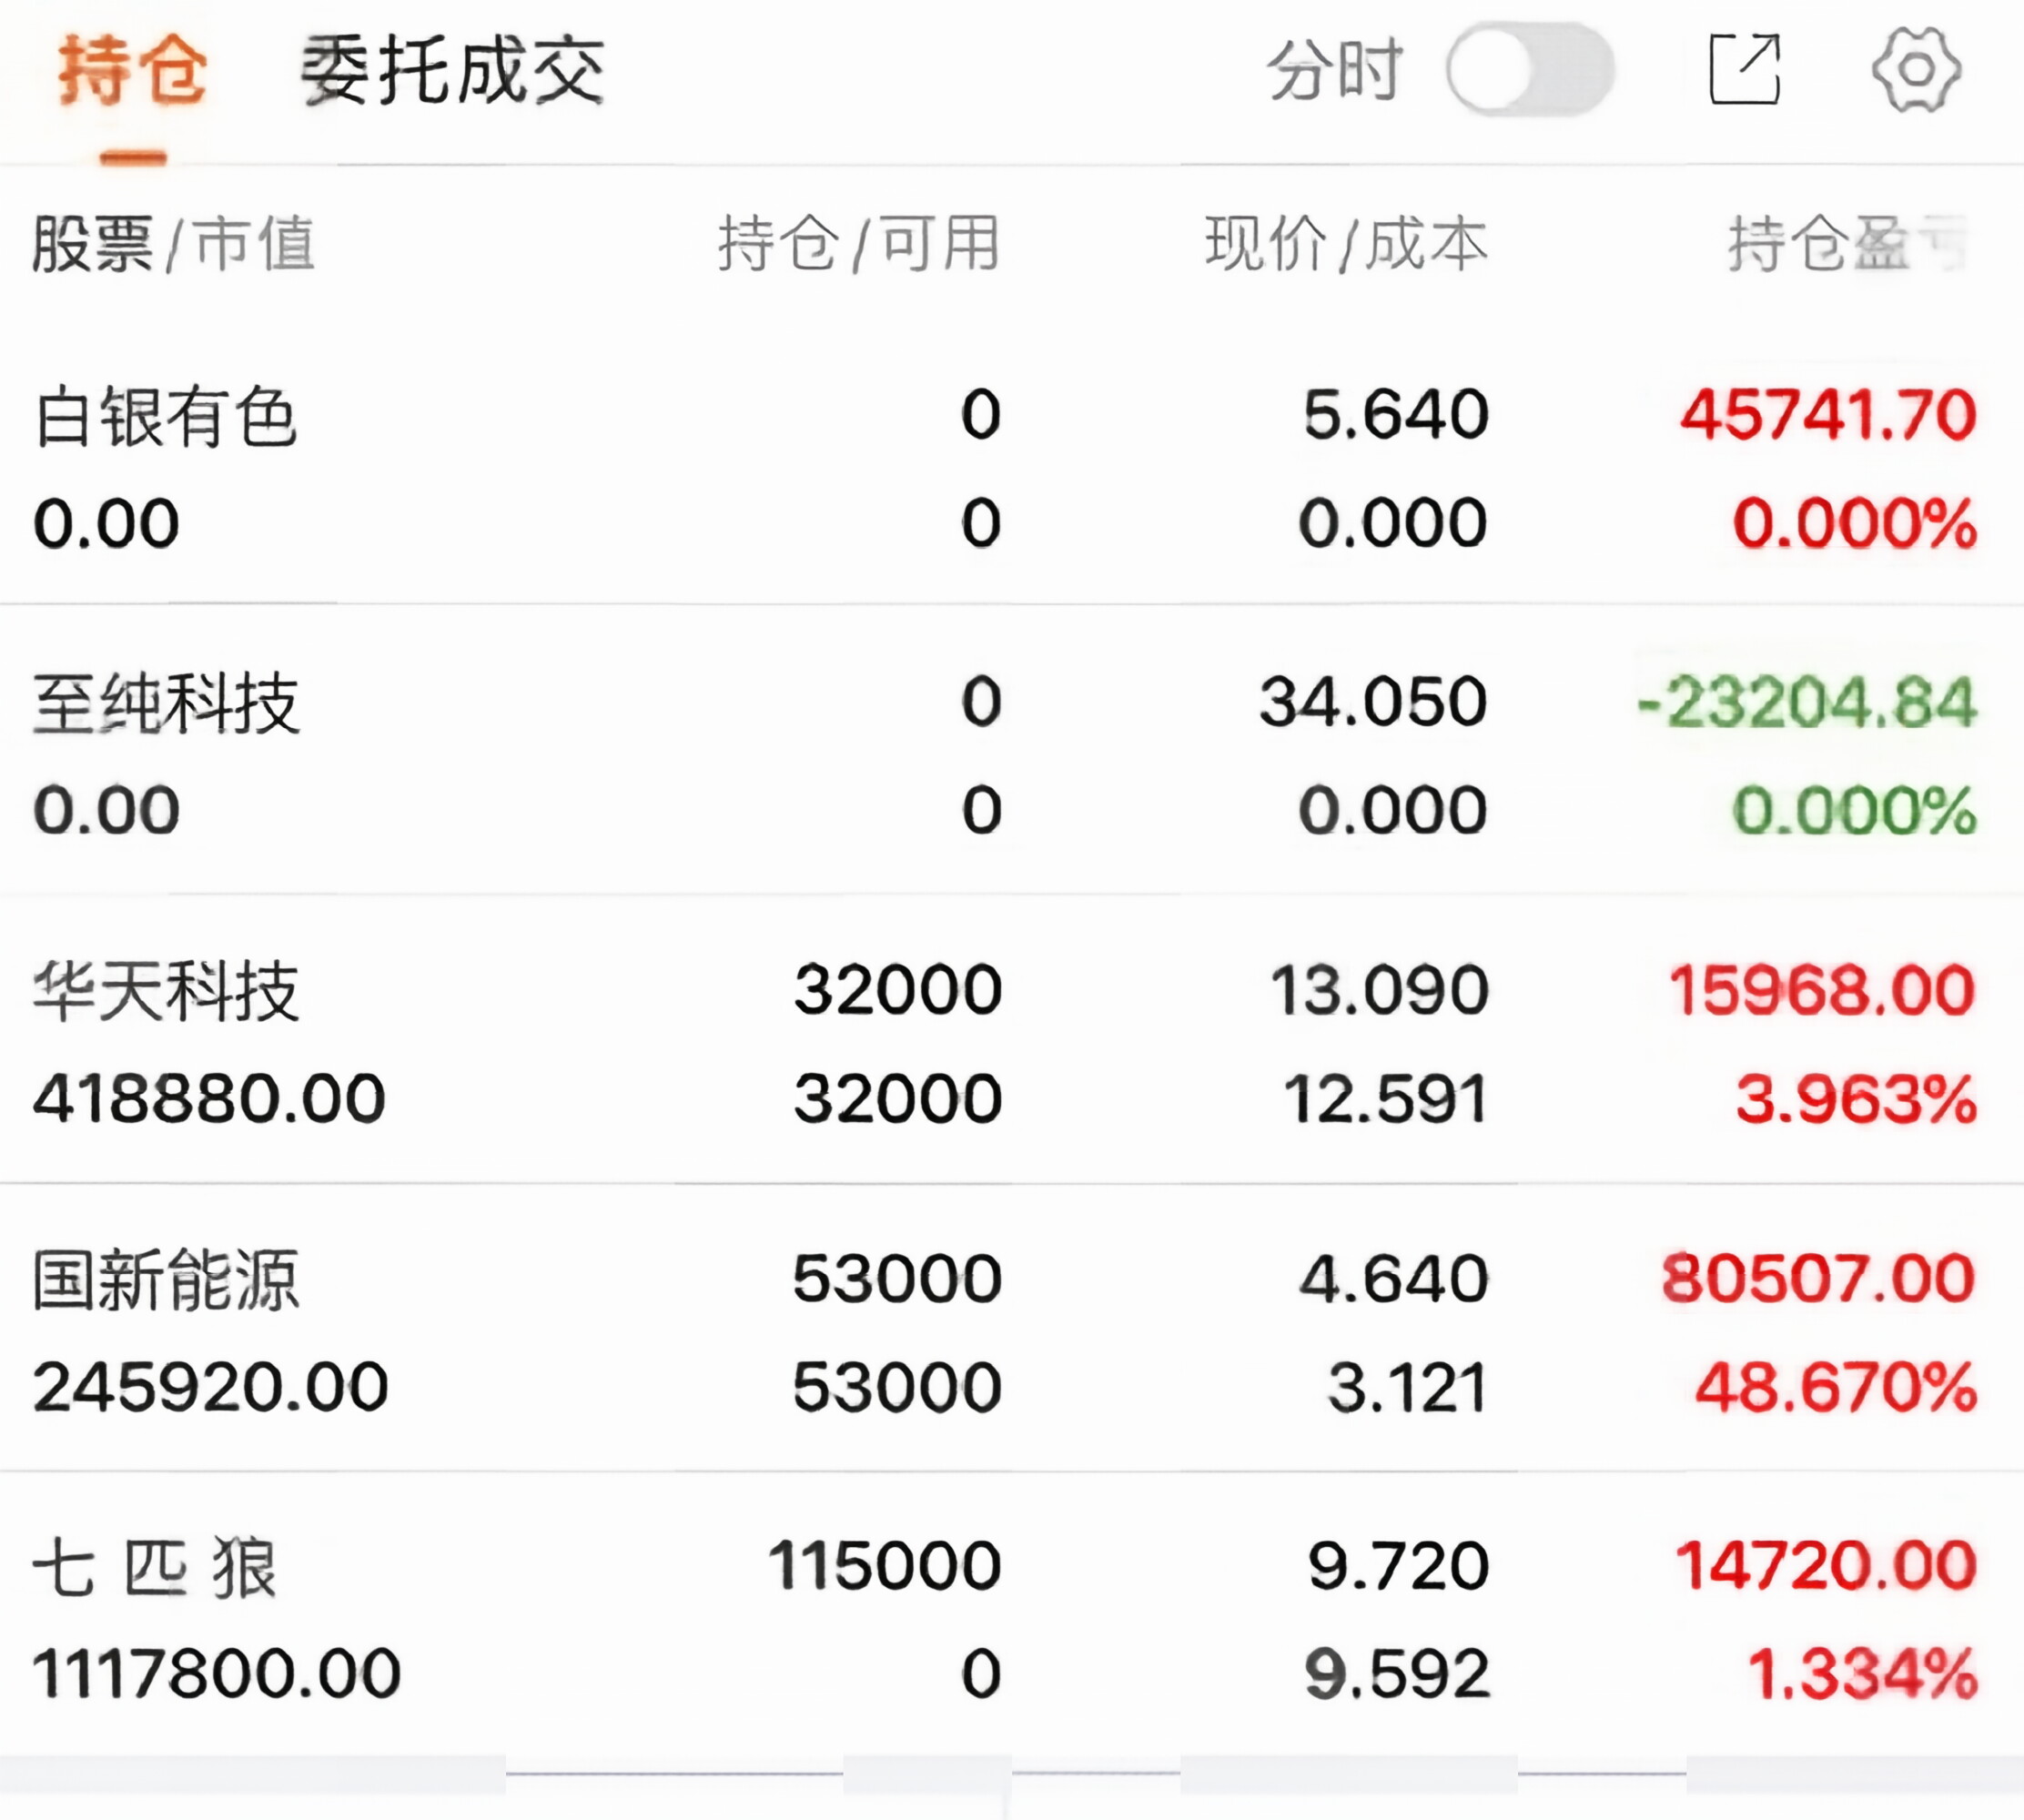This screenshot has height=1820, width=2024.
Task: Open the settings gear icon
Action: pyautogui.click(x=1915, y=70)
